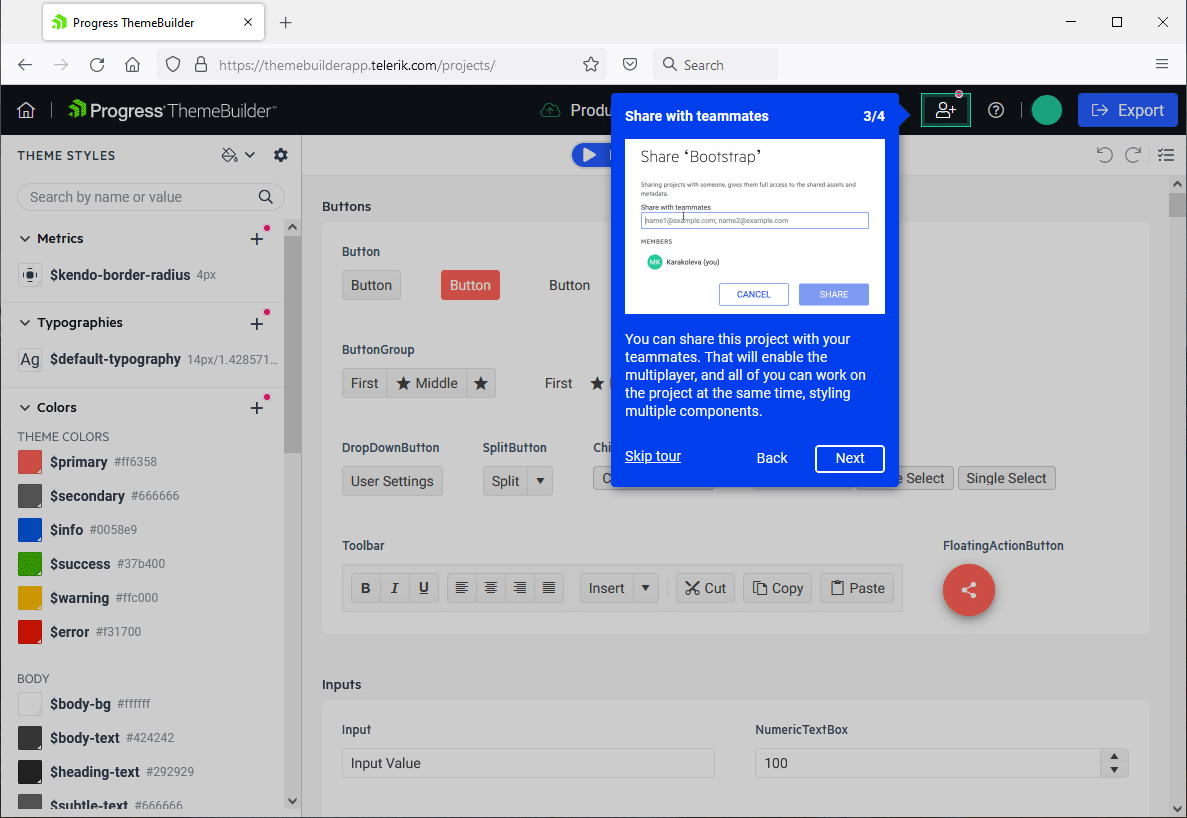Image resolution: width=1187 pixels, height=818 pixels.
Task: Toggle underline formatting in the Toolbar preview
Action: pyautogui.click(x=424, y=588)
